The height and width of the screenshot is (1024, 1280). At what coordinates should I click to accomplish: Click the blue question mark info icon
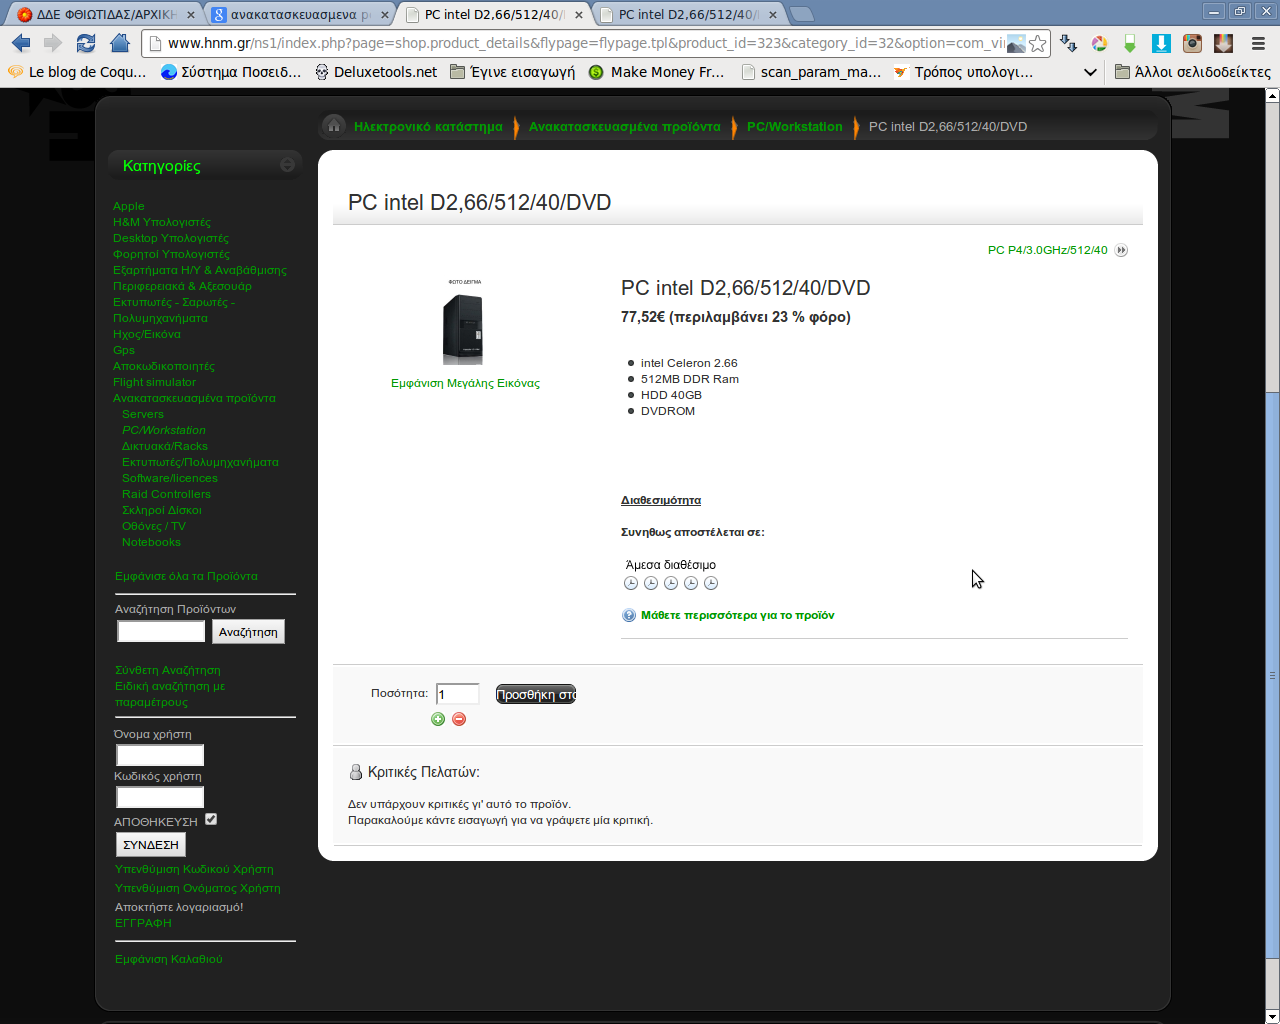coord(629,615)
